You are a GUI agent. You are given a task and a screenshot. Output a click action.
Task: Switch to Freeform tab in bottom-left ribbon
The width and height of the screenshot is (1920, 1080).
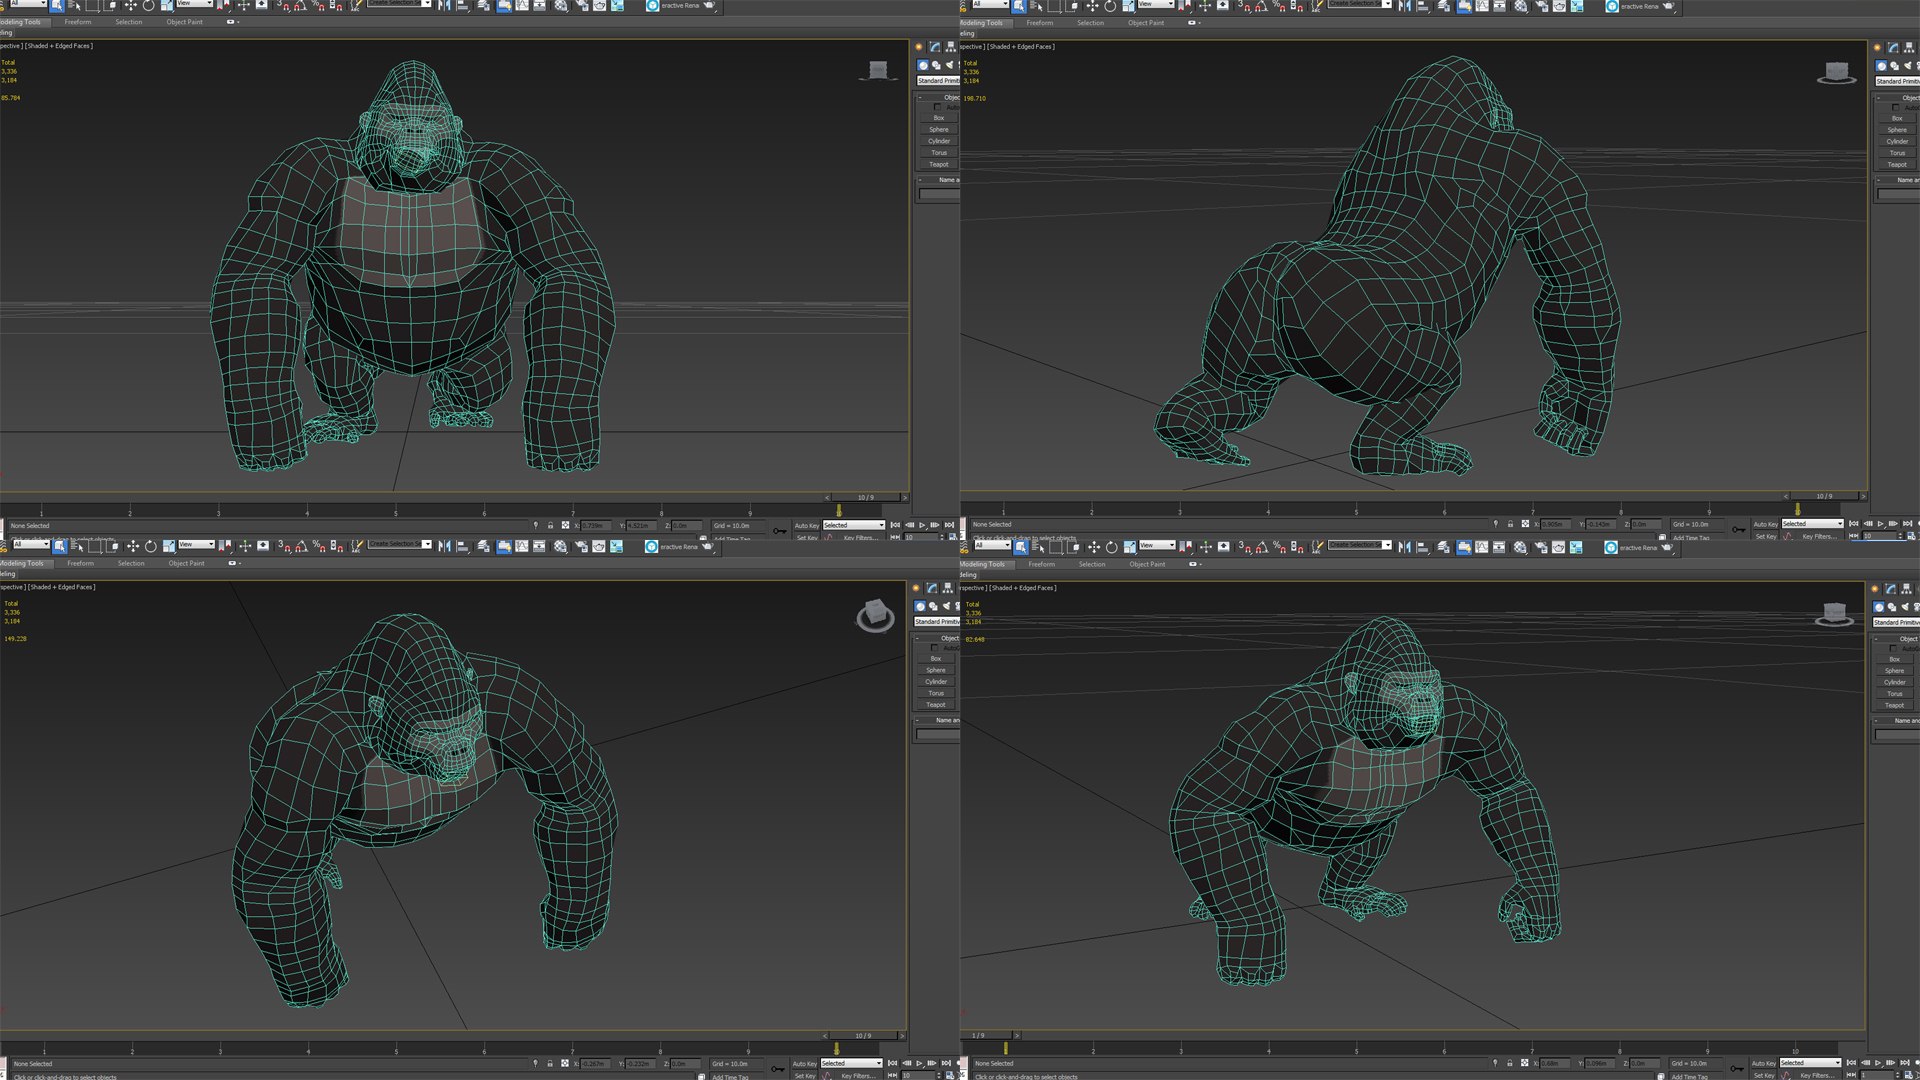[80, 563]
